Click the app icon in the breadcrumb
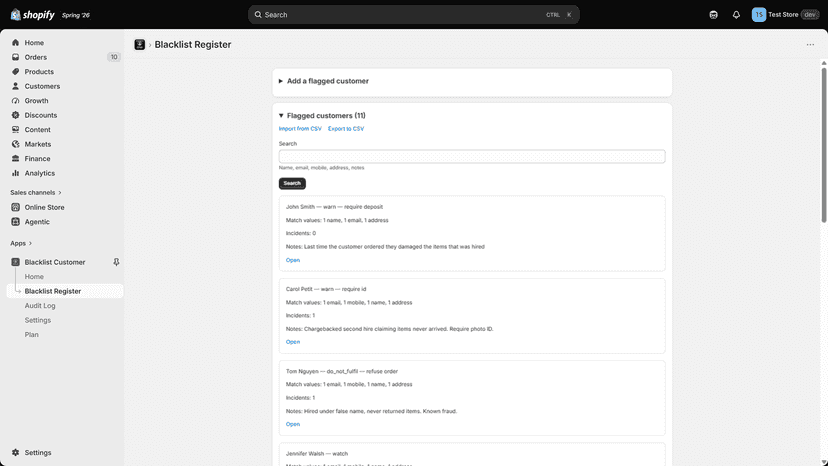The height and width of the screenshot is (466, 828). [x=139, y=44]
